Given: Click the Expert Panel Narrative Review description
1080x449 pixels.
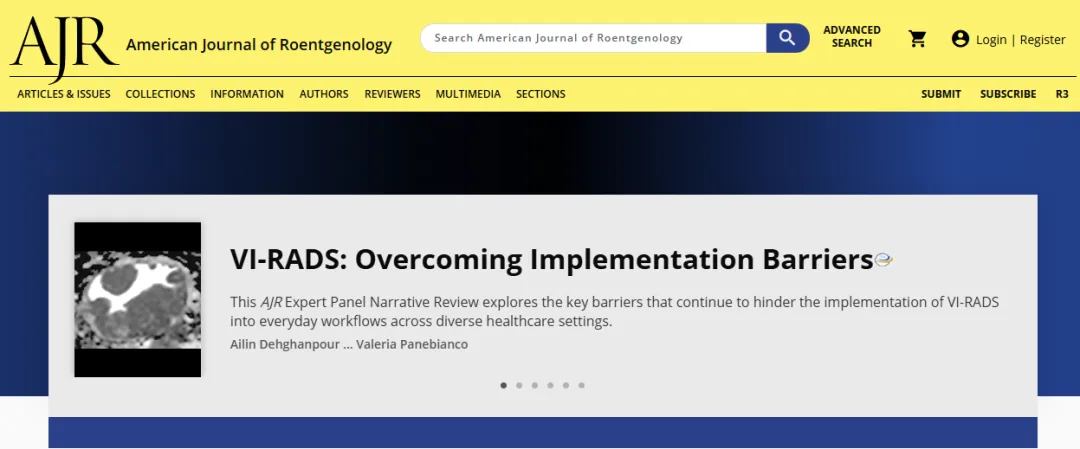Looking at the screenshot, I should tap(614, 311).
